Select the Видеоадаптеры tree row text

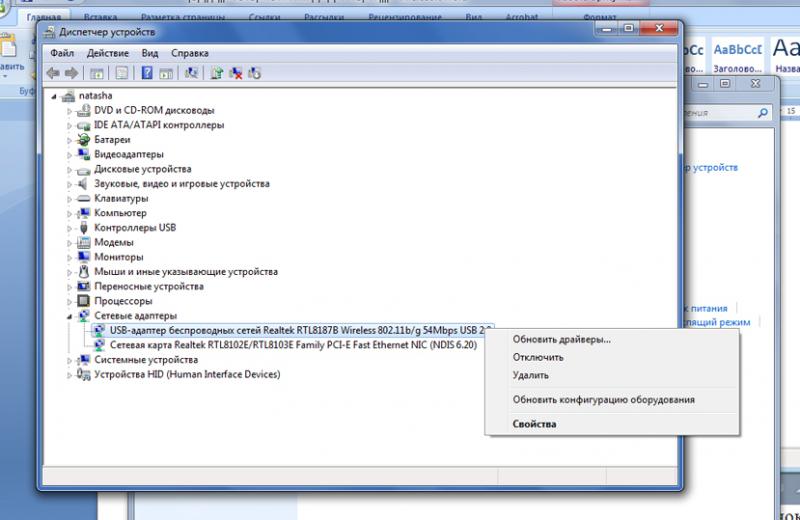(x=129, y=154)
